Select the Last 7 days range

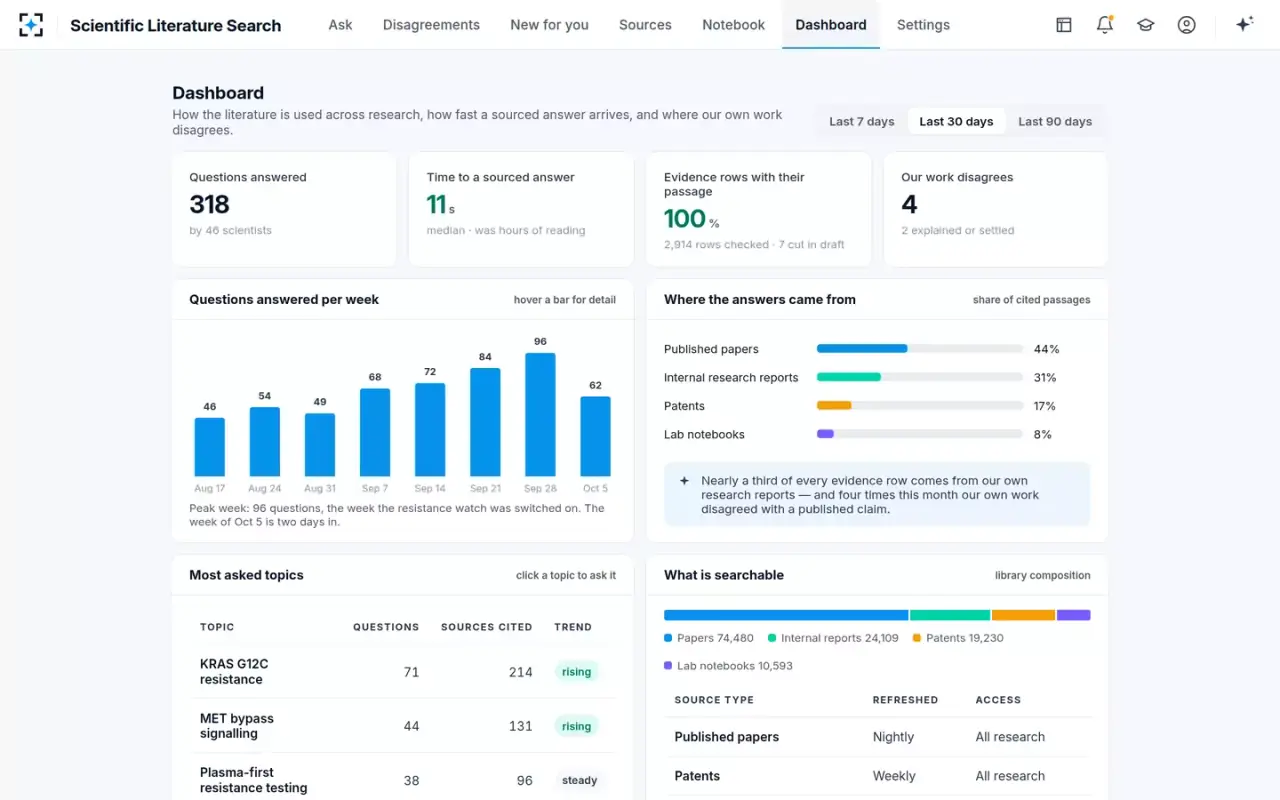click(862, 121)
